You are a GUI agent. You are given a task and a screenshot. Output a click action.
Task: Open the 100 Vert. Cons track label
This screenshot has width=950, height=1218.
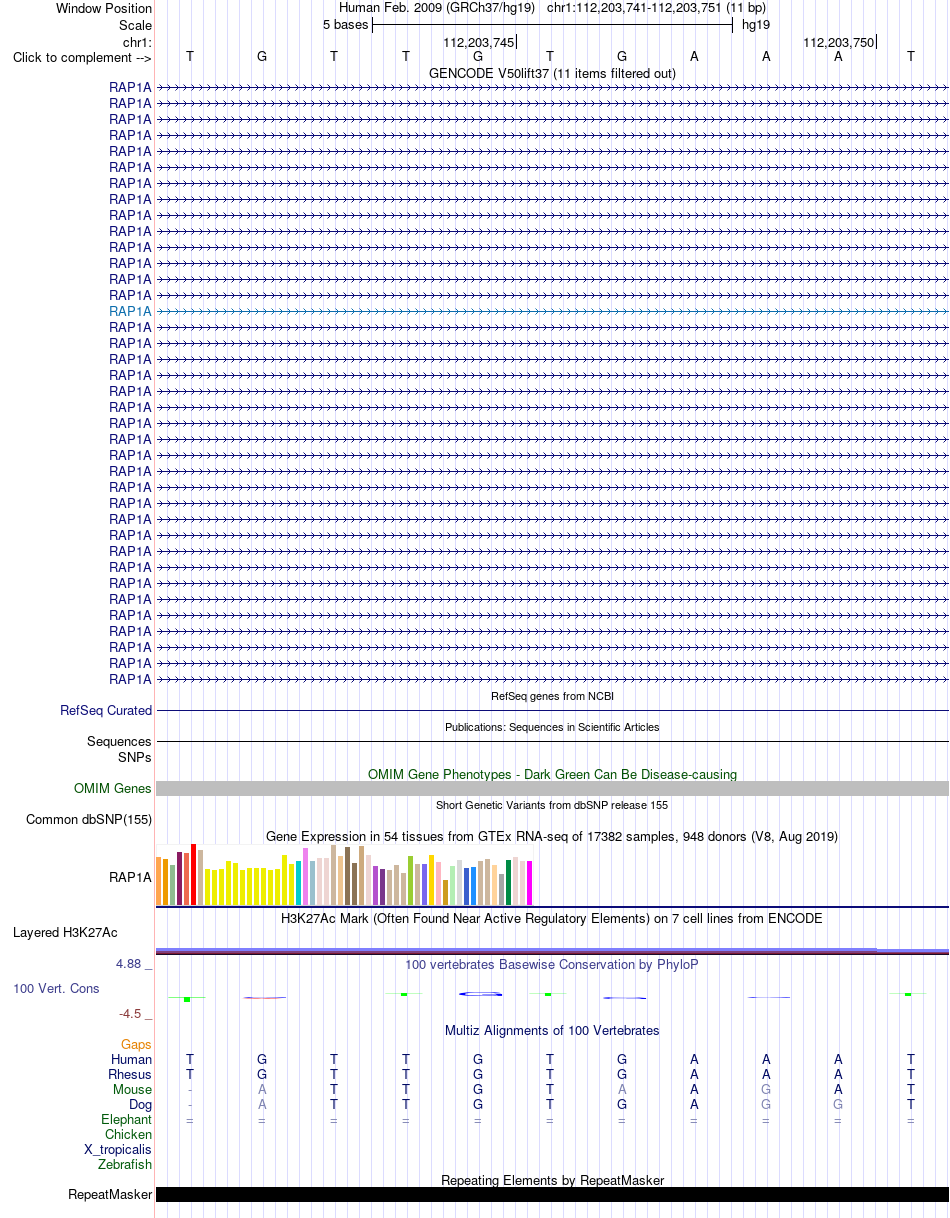click(x=56, y=988)
